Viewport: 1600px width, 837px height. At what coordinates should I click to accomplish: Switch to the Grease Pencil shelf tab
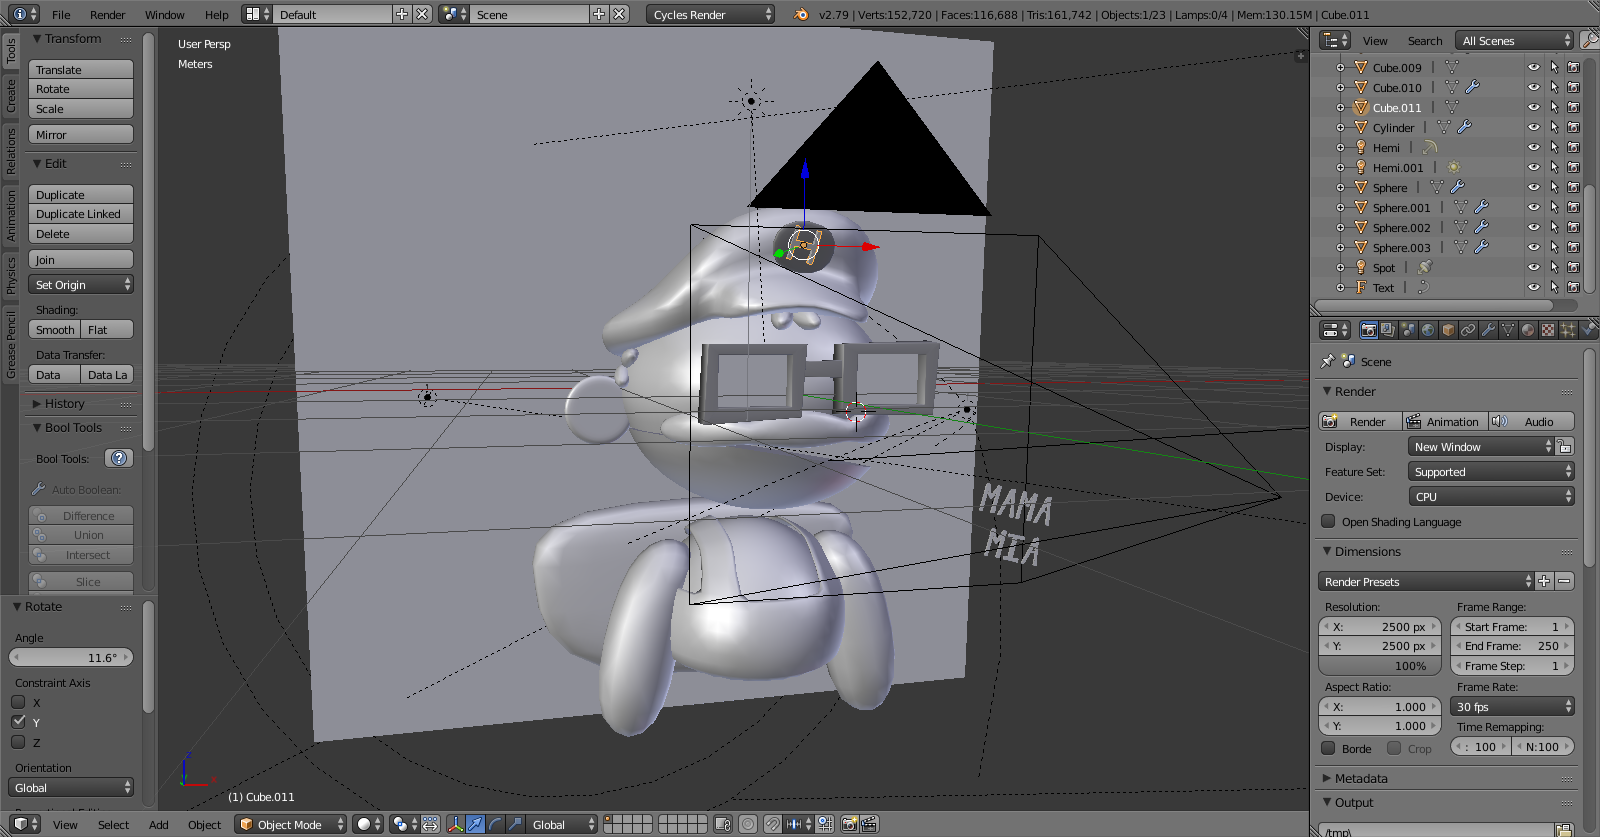coord(11,344)
